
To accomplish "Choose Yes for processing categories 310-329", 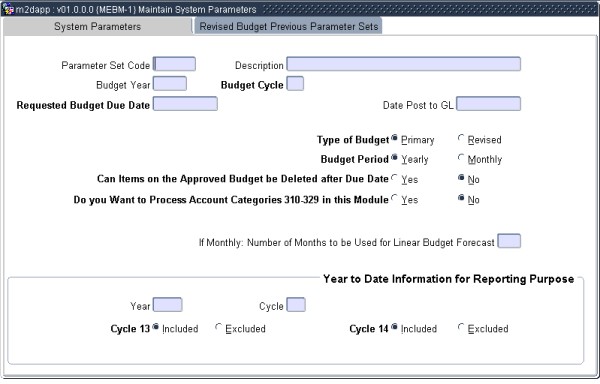I will tap(394, 198).
